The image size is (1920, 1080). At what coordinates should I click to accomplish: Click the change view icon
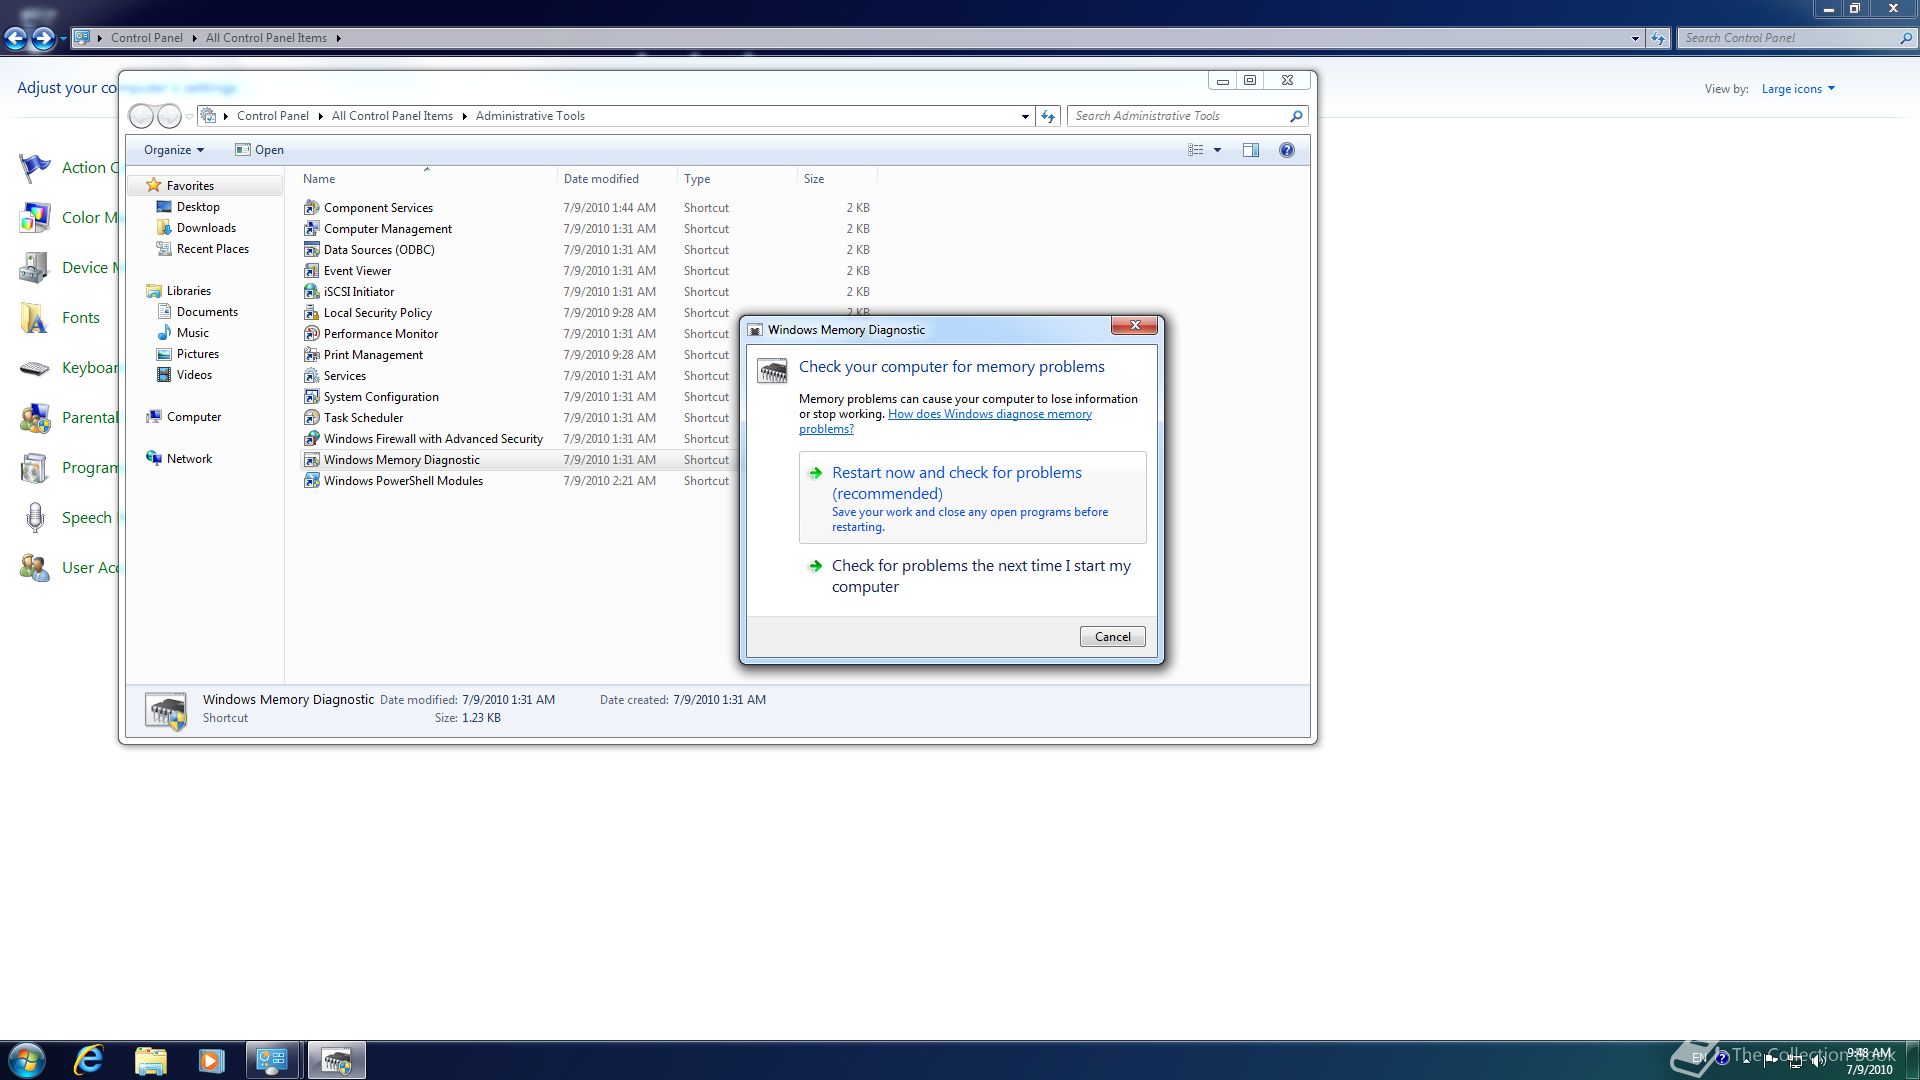[x=1195, y=150]
